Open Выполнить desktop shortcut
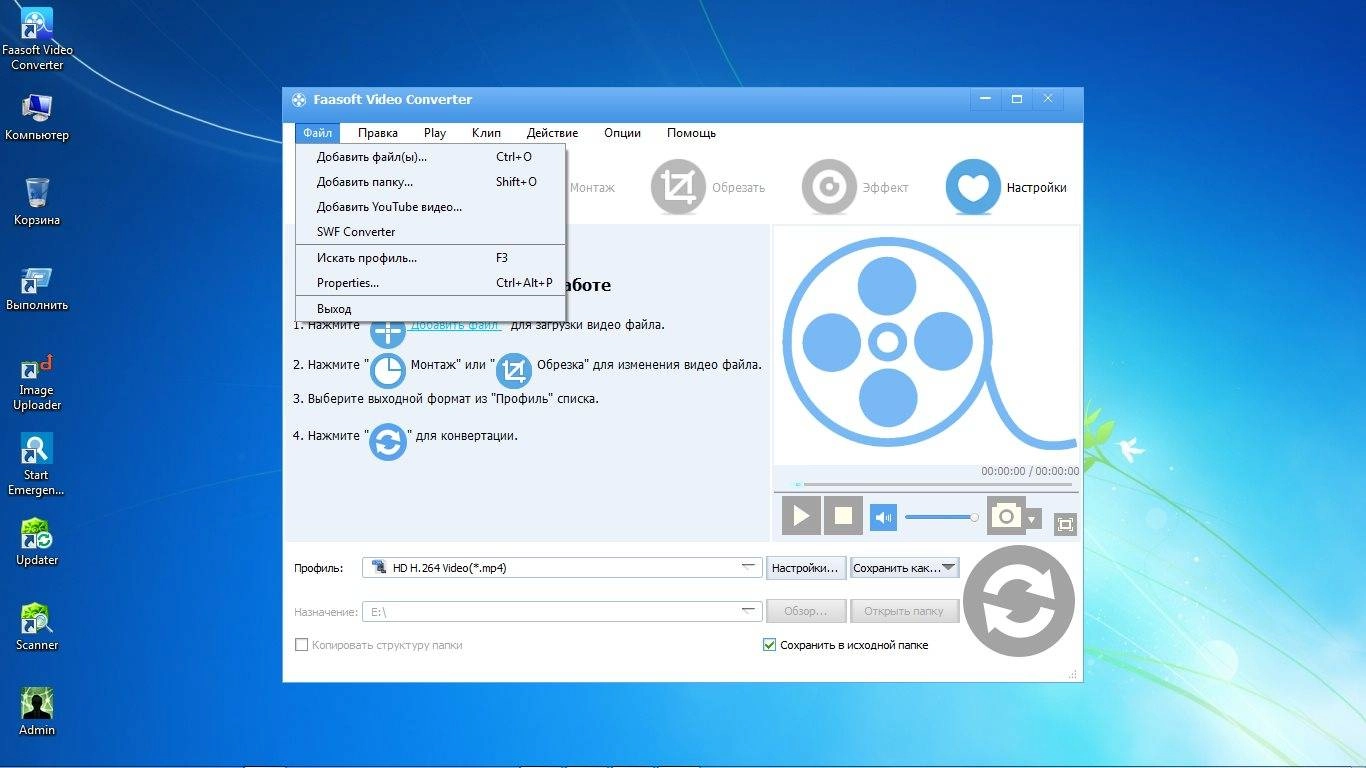Viewport: 1366px width, 768px height. (x=37, y=288)
